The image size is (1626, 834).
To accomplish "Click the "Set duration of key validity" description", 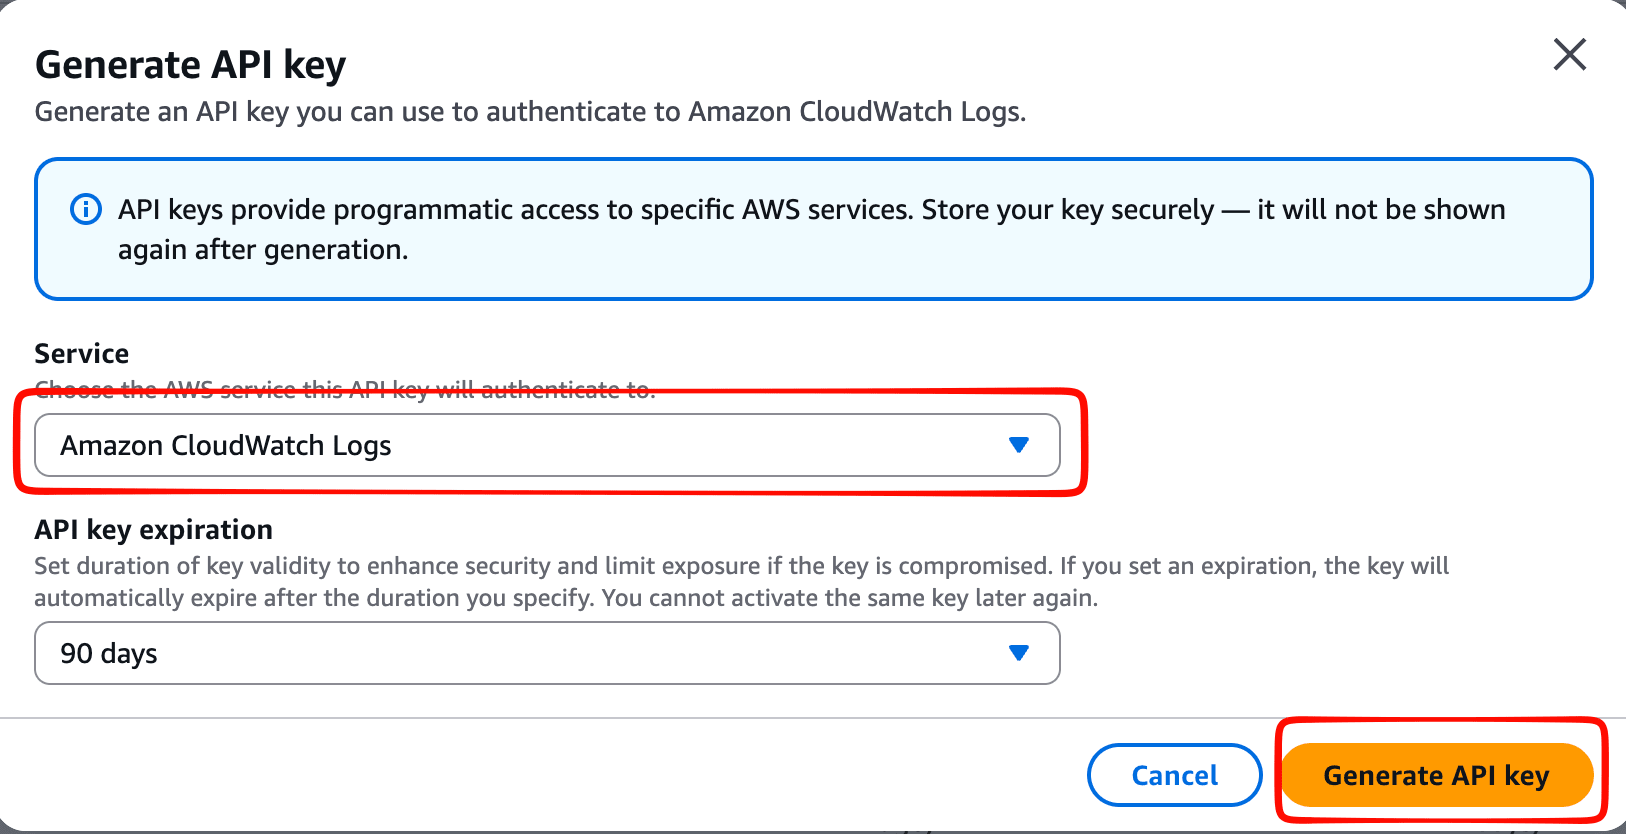I will [740, 566].
